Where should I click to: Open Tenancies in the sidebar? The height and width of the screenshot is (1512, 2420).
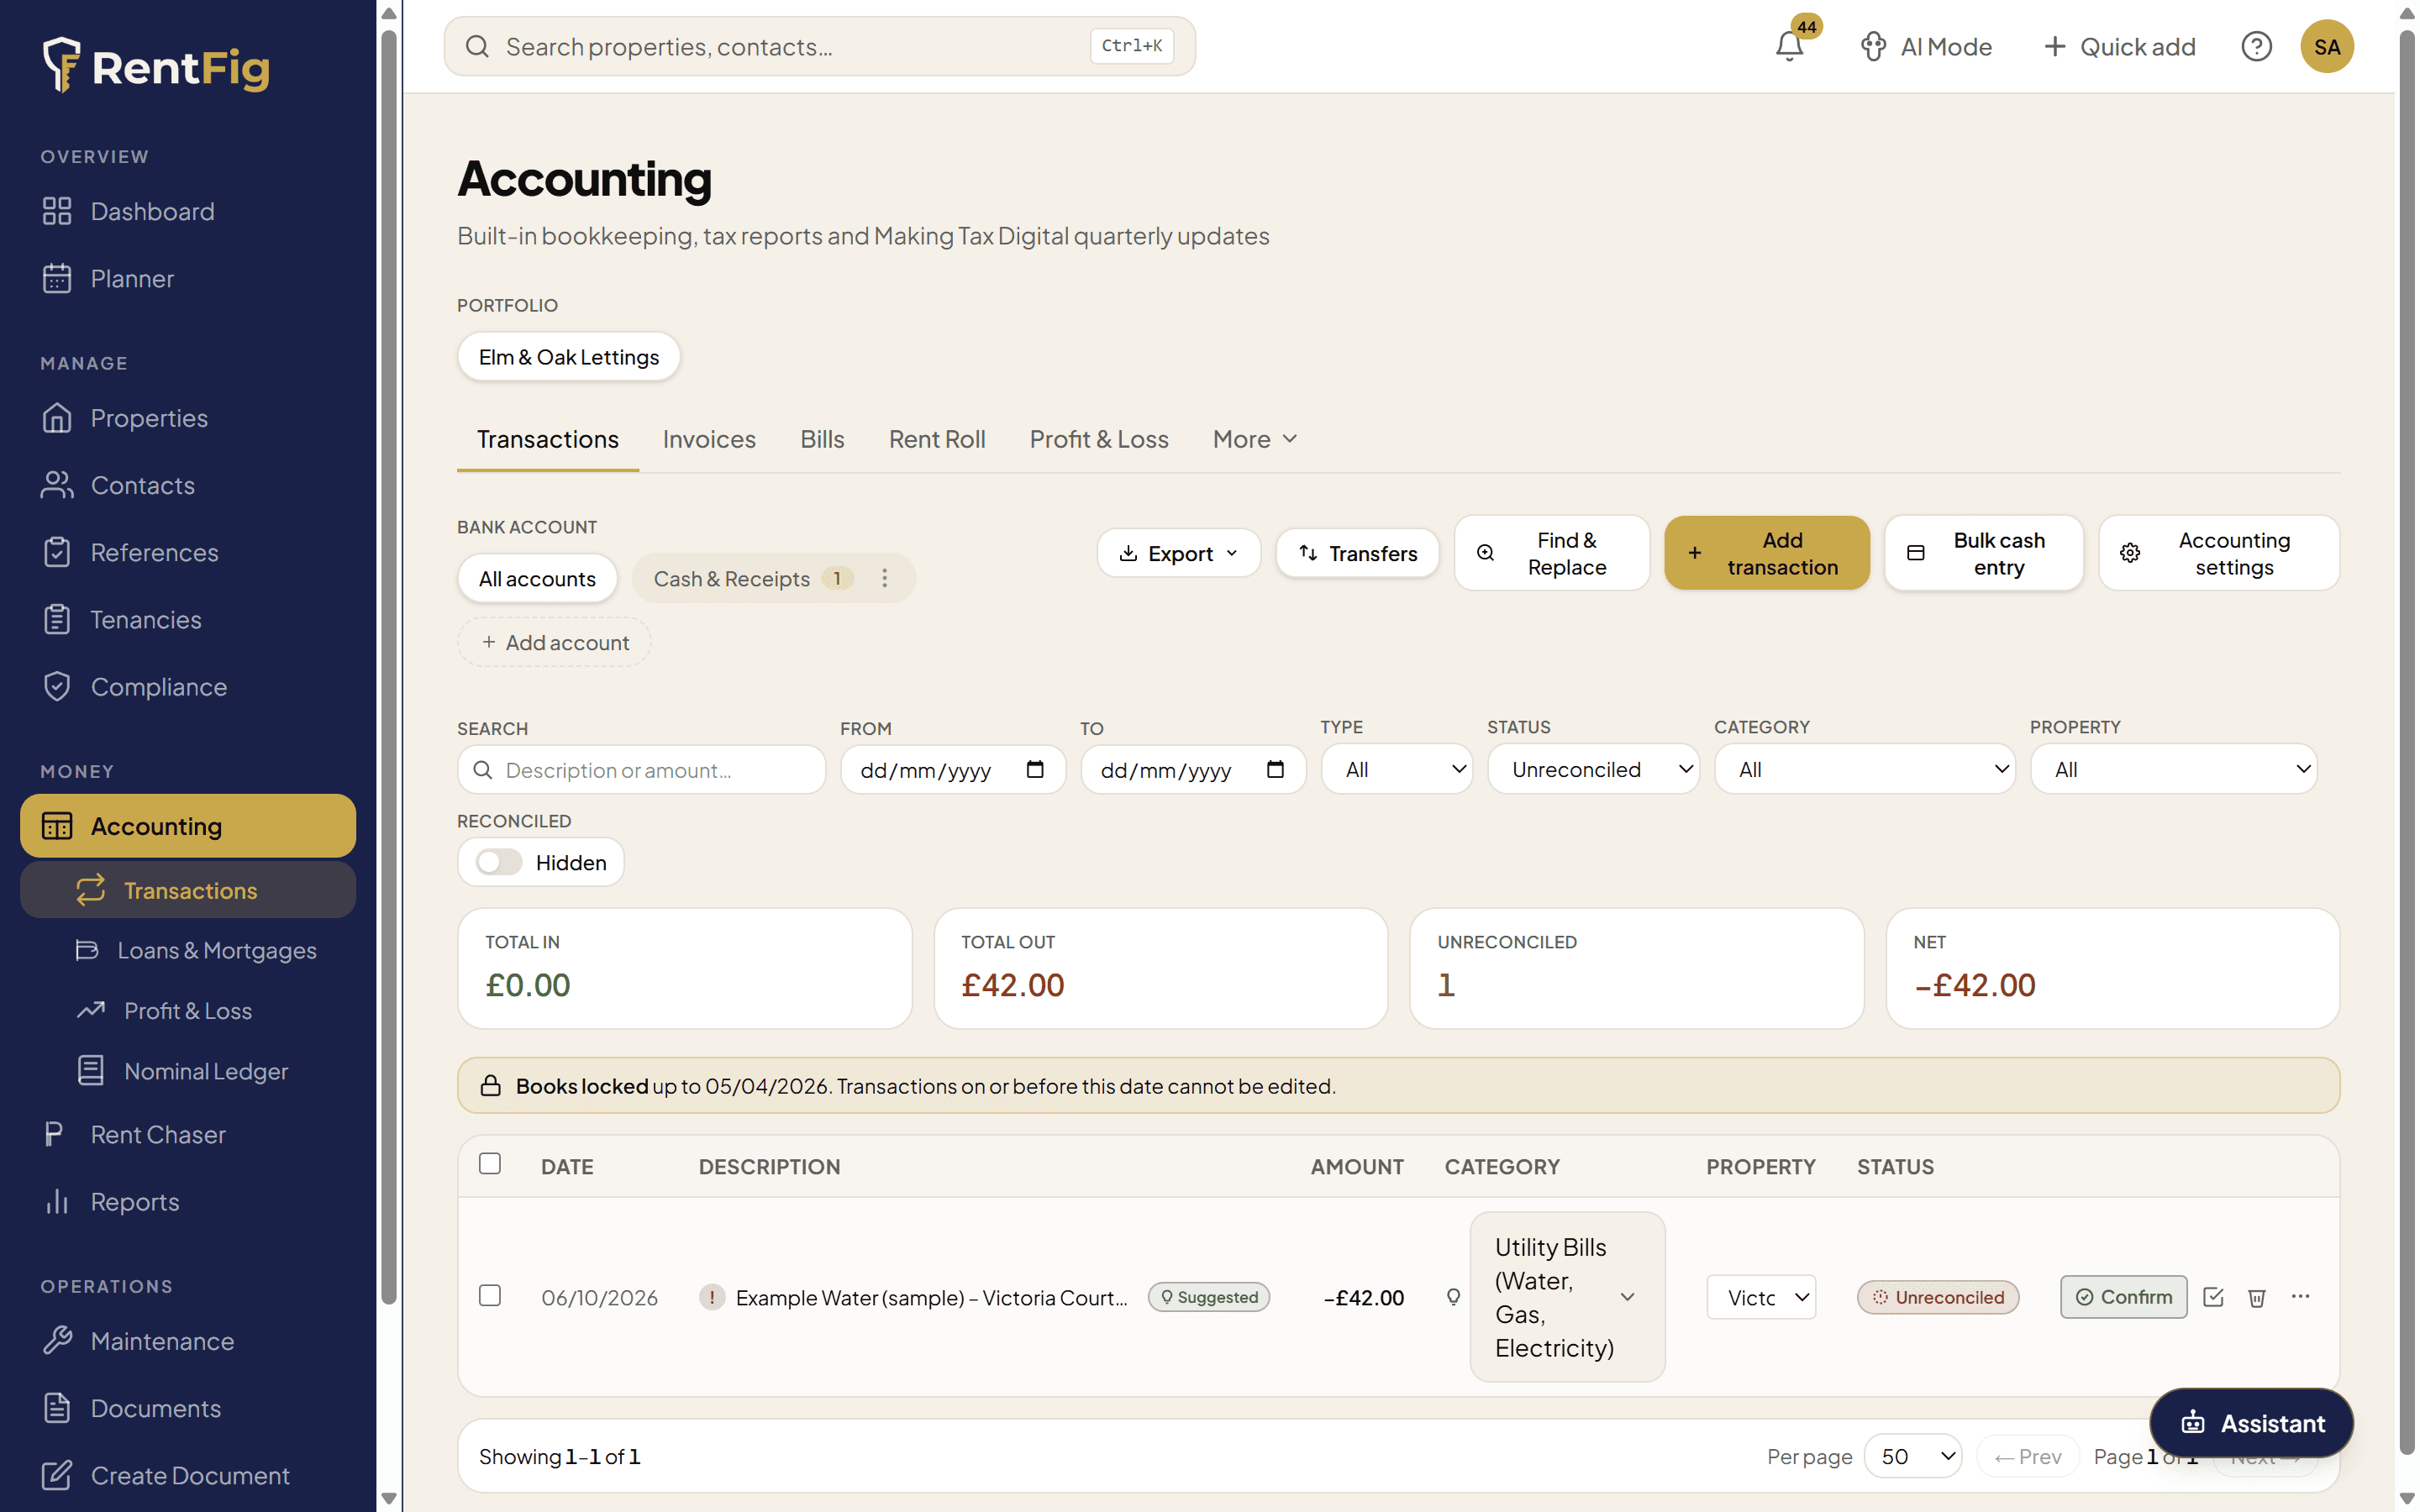(x=188, y=619)
